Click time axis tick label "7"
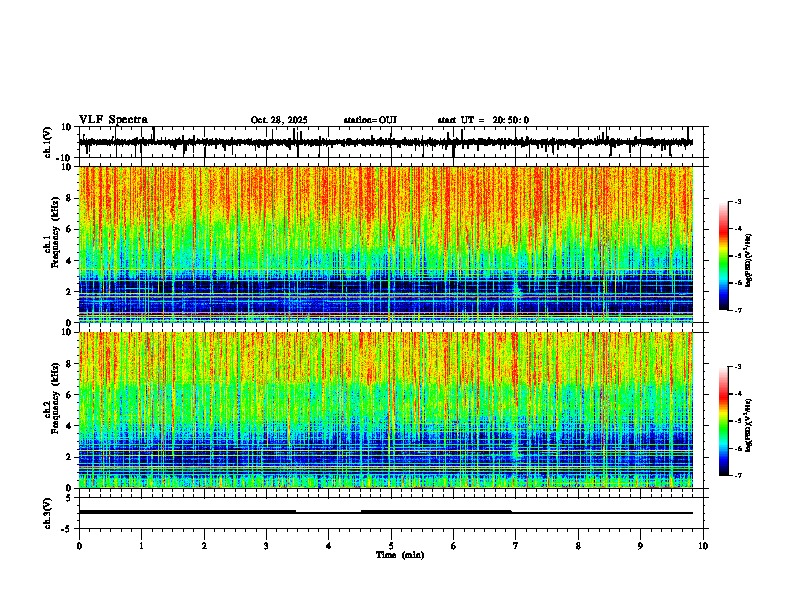Screen dimensions: 792x612 click(x=515, y=546)
